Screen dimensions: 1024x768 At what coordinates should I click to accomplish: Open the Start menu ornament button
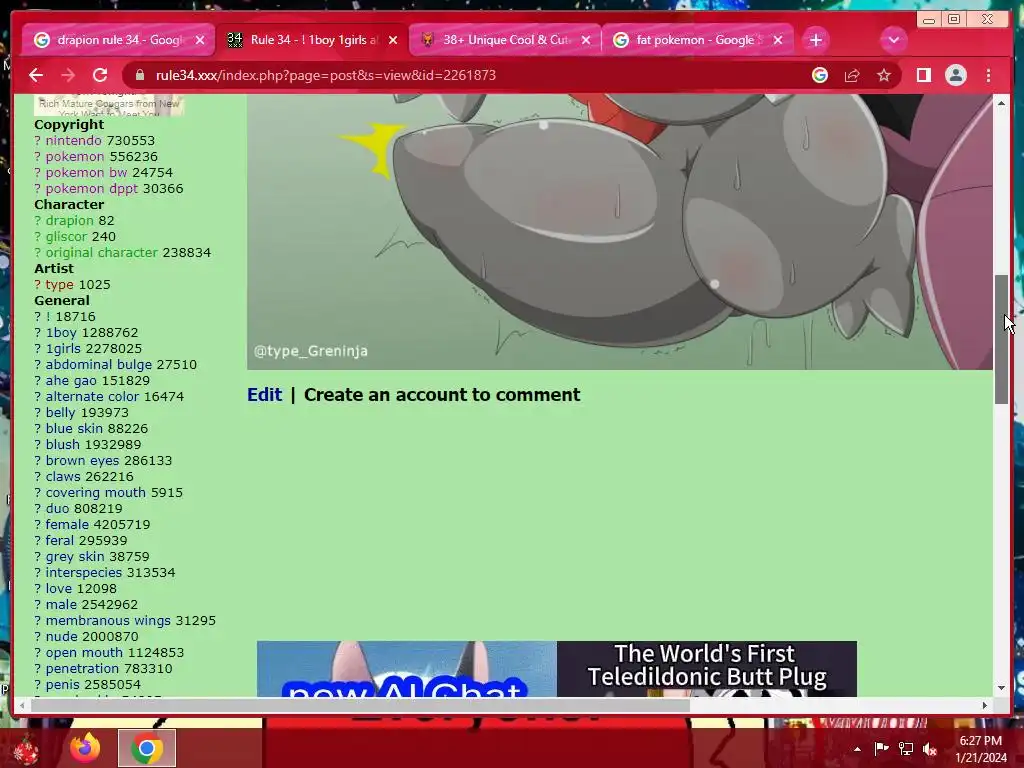[26, 750]
